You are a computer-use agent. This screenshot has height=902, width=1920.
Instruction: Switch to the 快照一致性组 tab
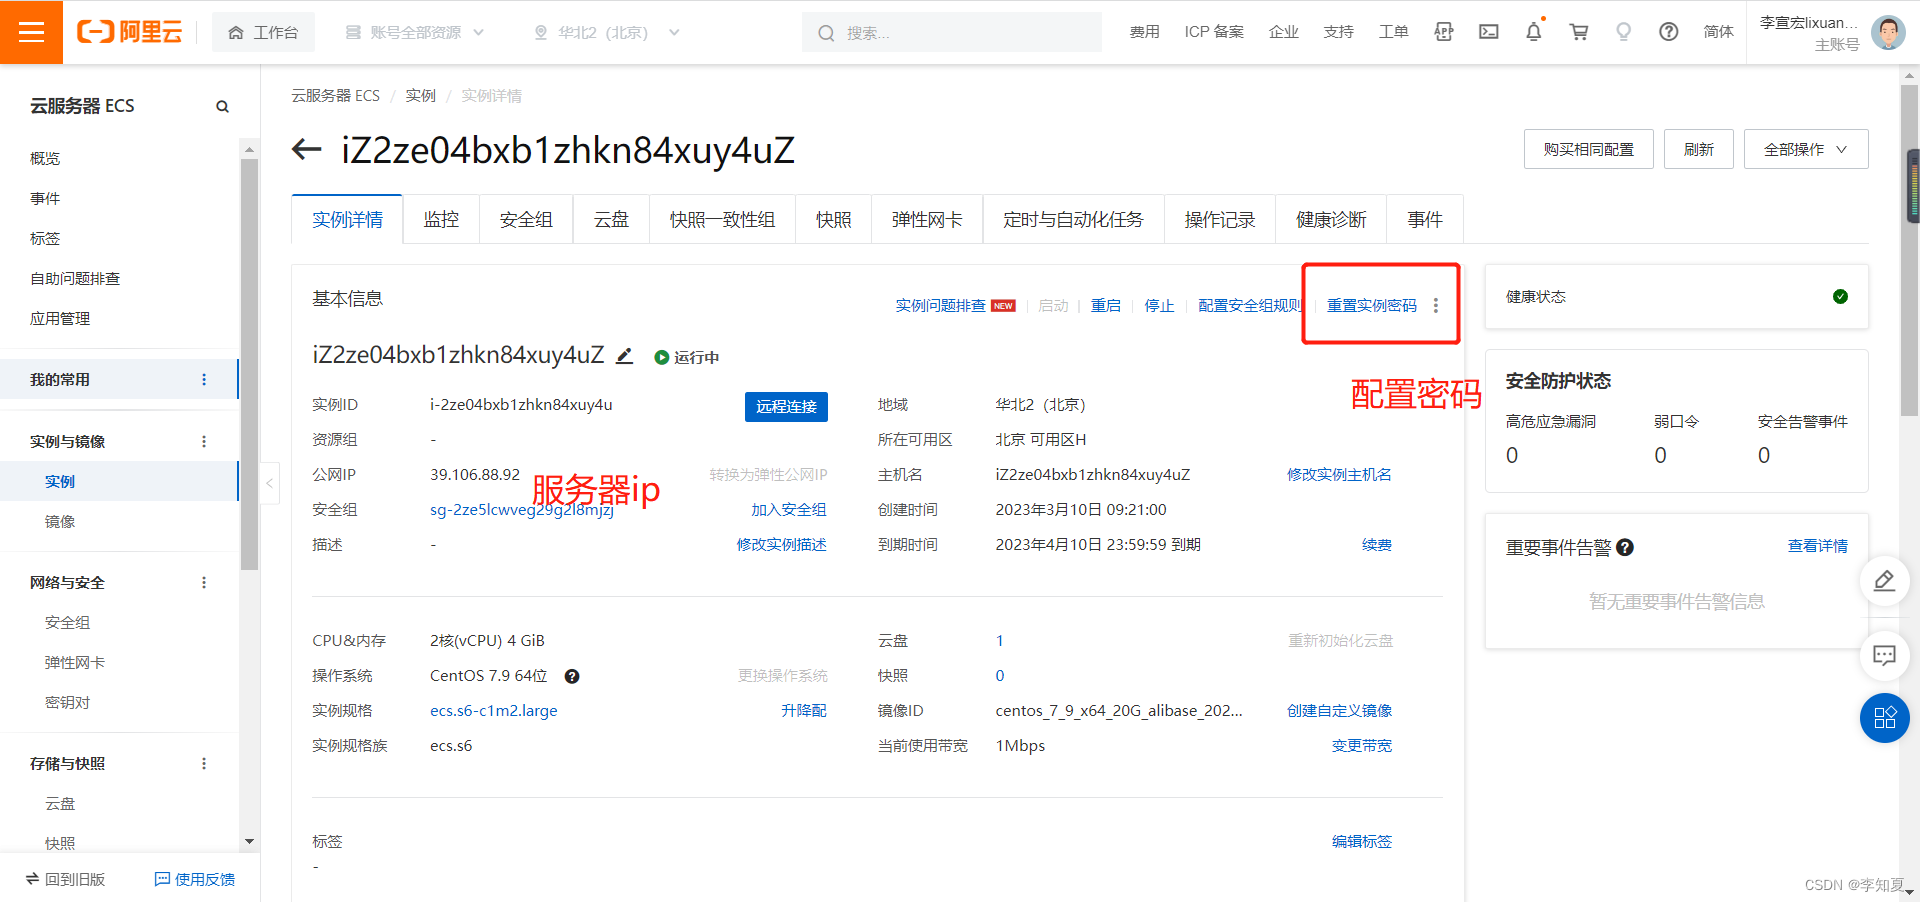point(722,220)
